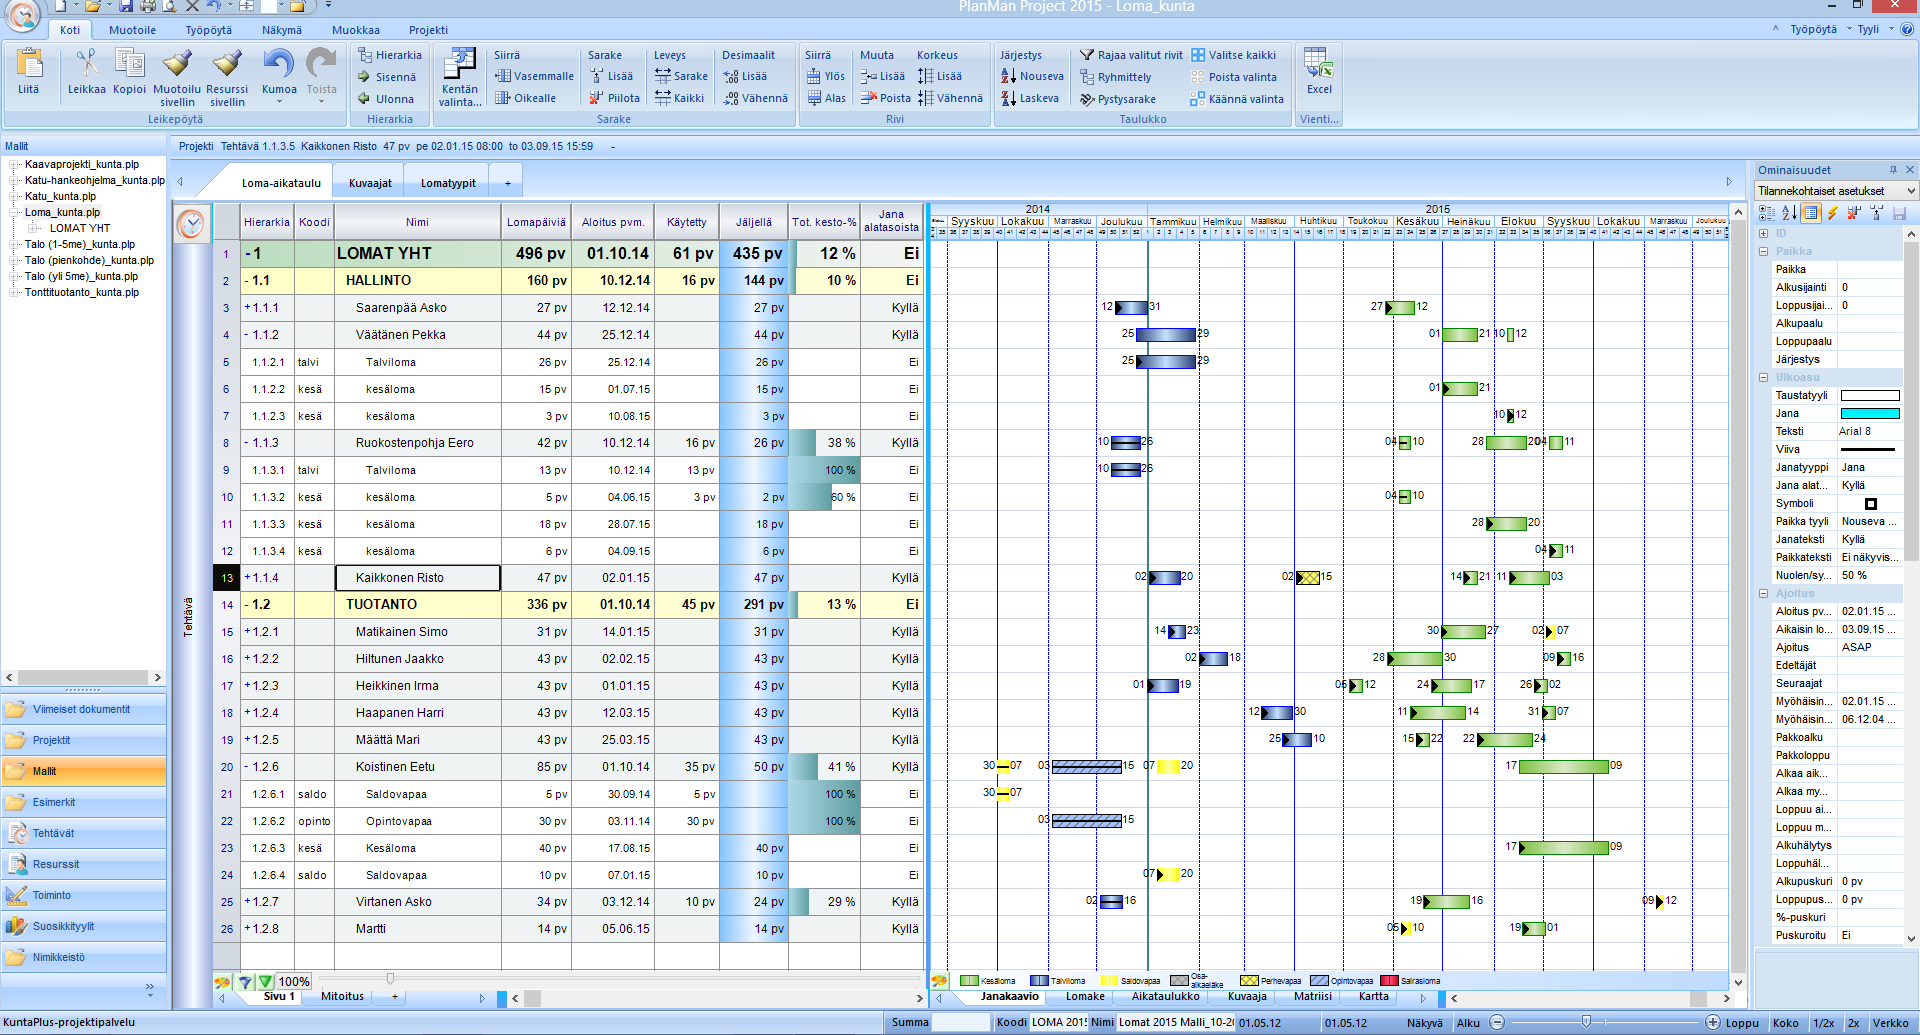Click the Lomapäiviä column header
The height and width of the screenshot is (1035, 1920).
point(536,222)
